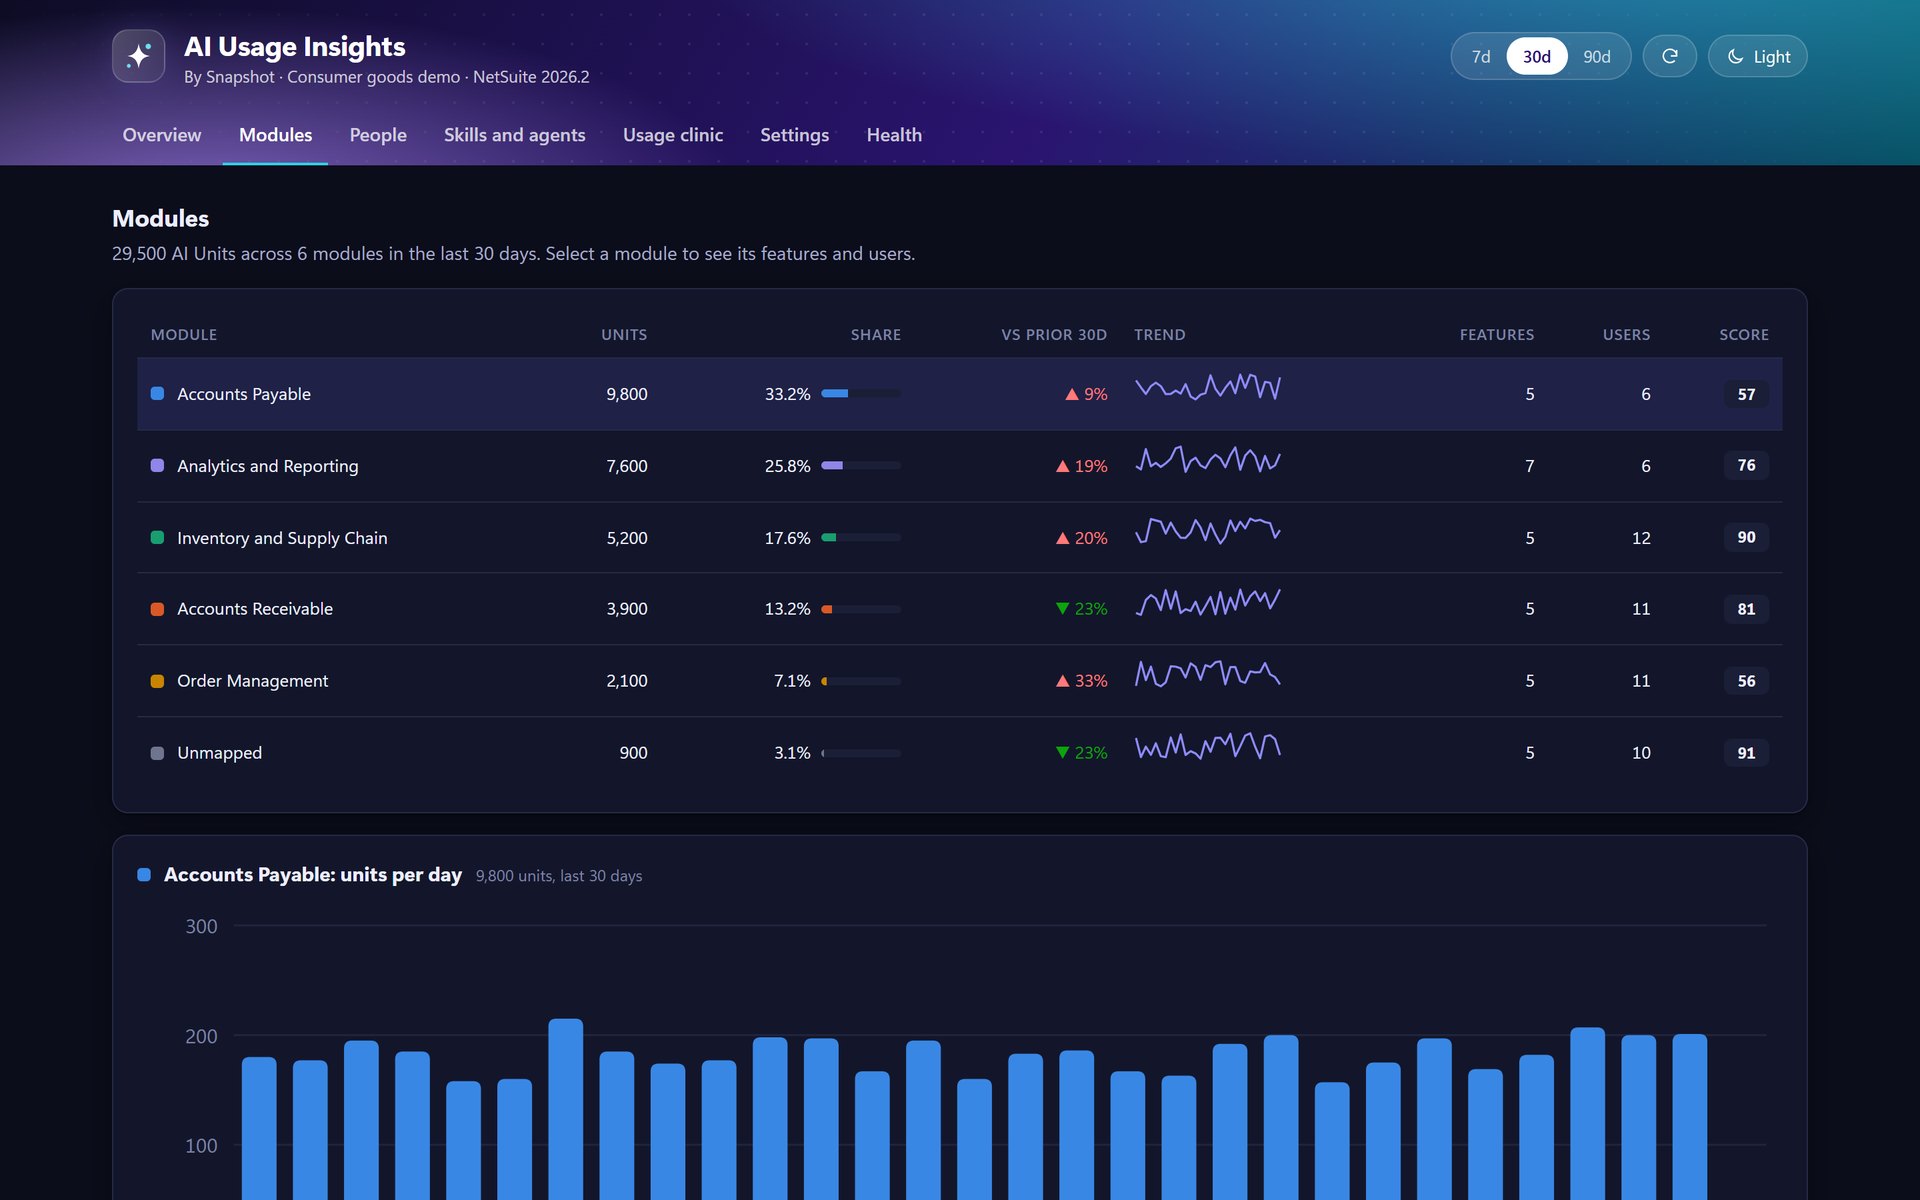Click the Accounts Payable 33.2% share bar
This screenshot has width=1920, height=1200.
[860, 394]
